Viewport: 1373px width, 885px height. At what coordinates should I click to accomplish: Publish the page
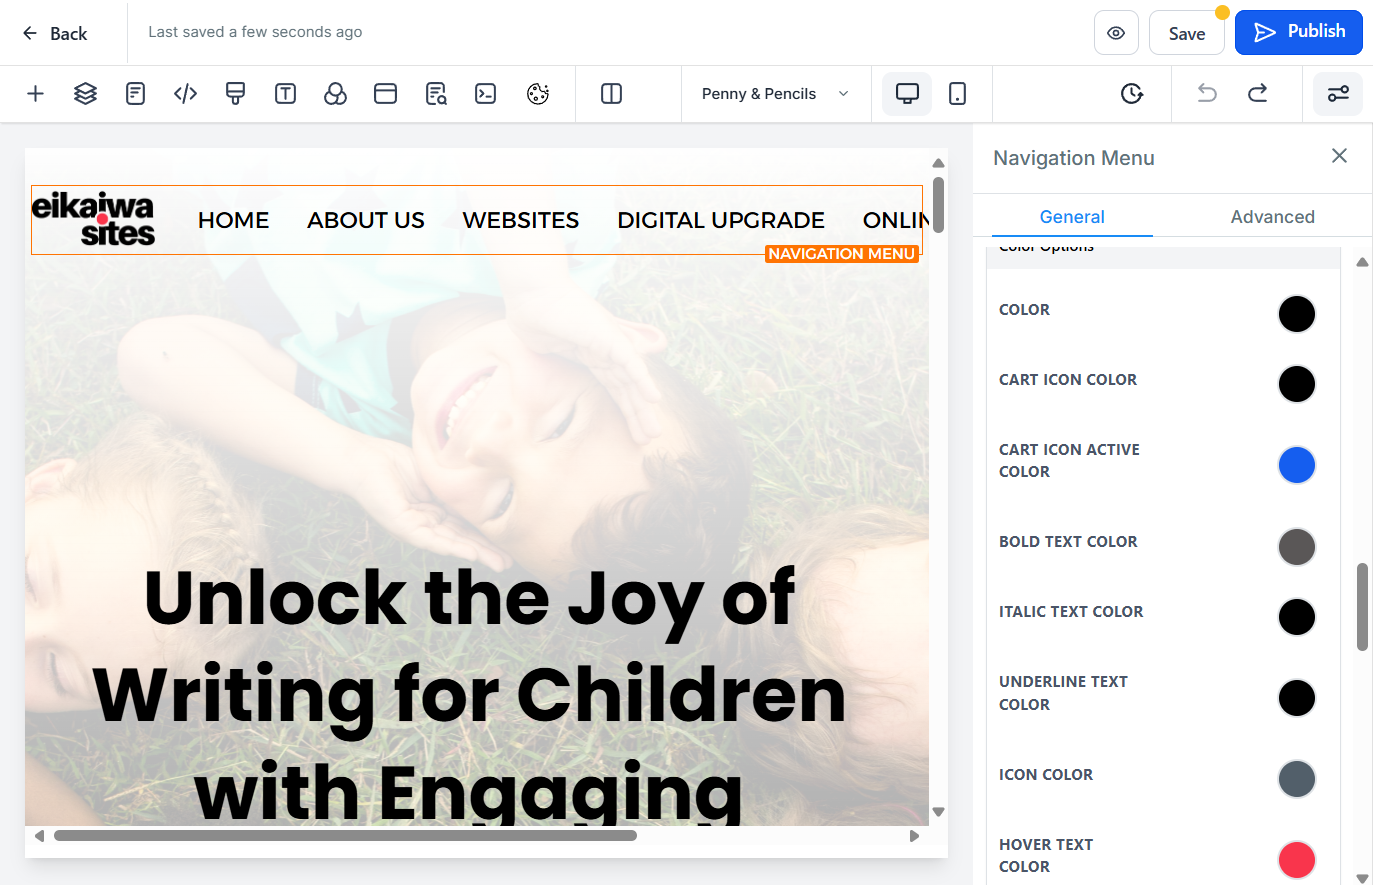(1299, 32)
